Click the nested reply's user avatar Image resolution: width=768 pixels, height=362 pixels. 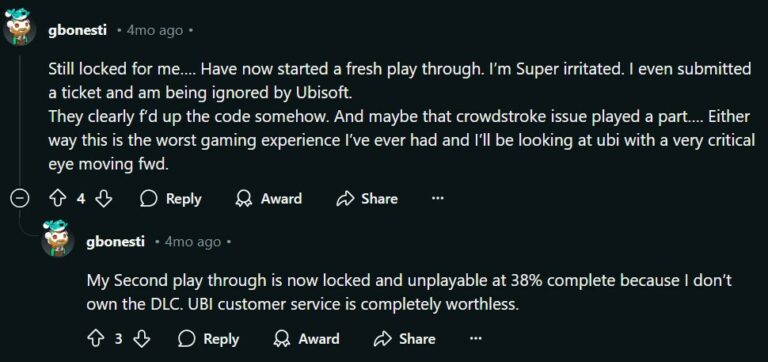pyautogui.click(x=57, y=239)
